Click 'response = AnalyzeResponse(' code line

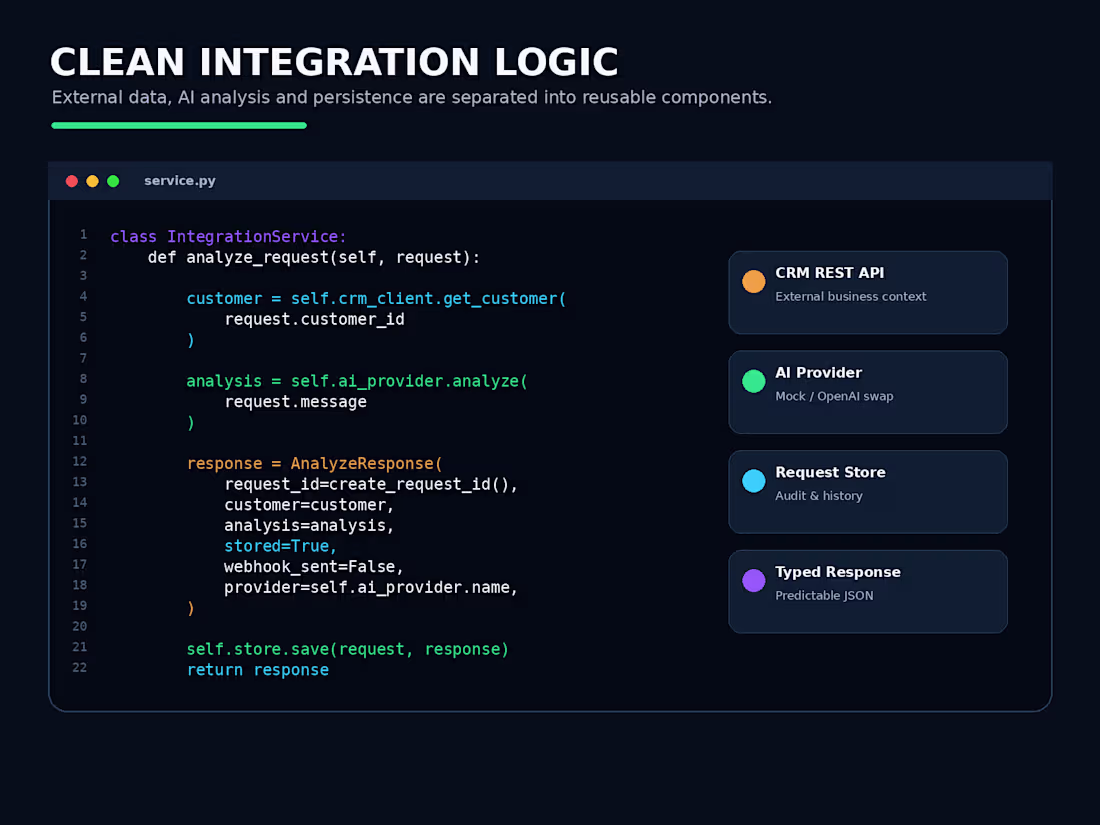point(314,464)
